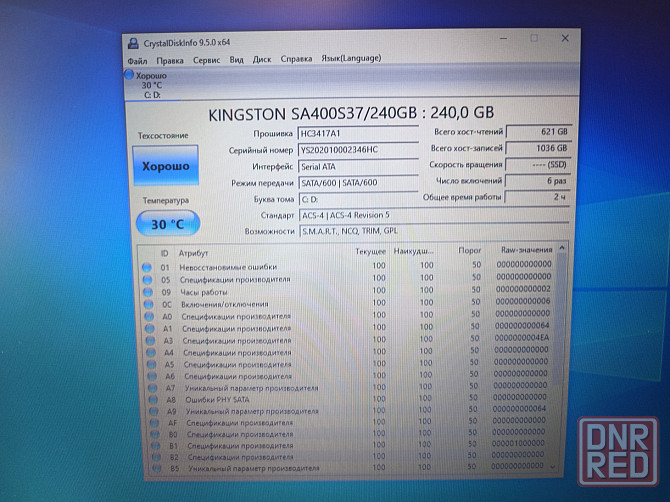Click the Невосстановимые ошибки attribute name
The image size is (670, 502).
(228, 267)
